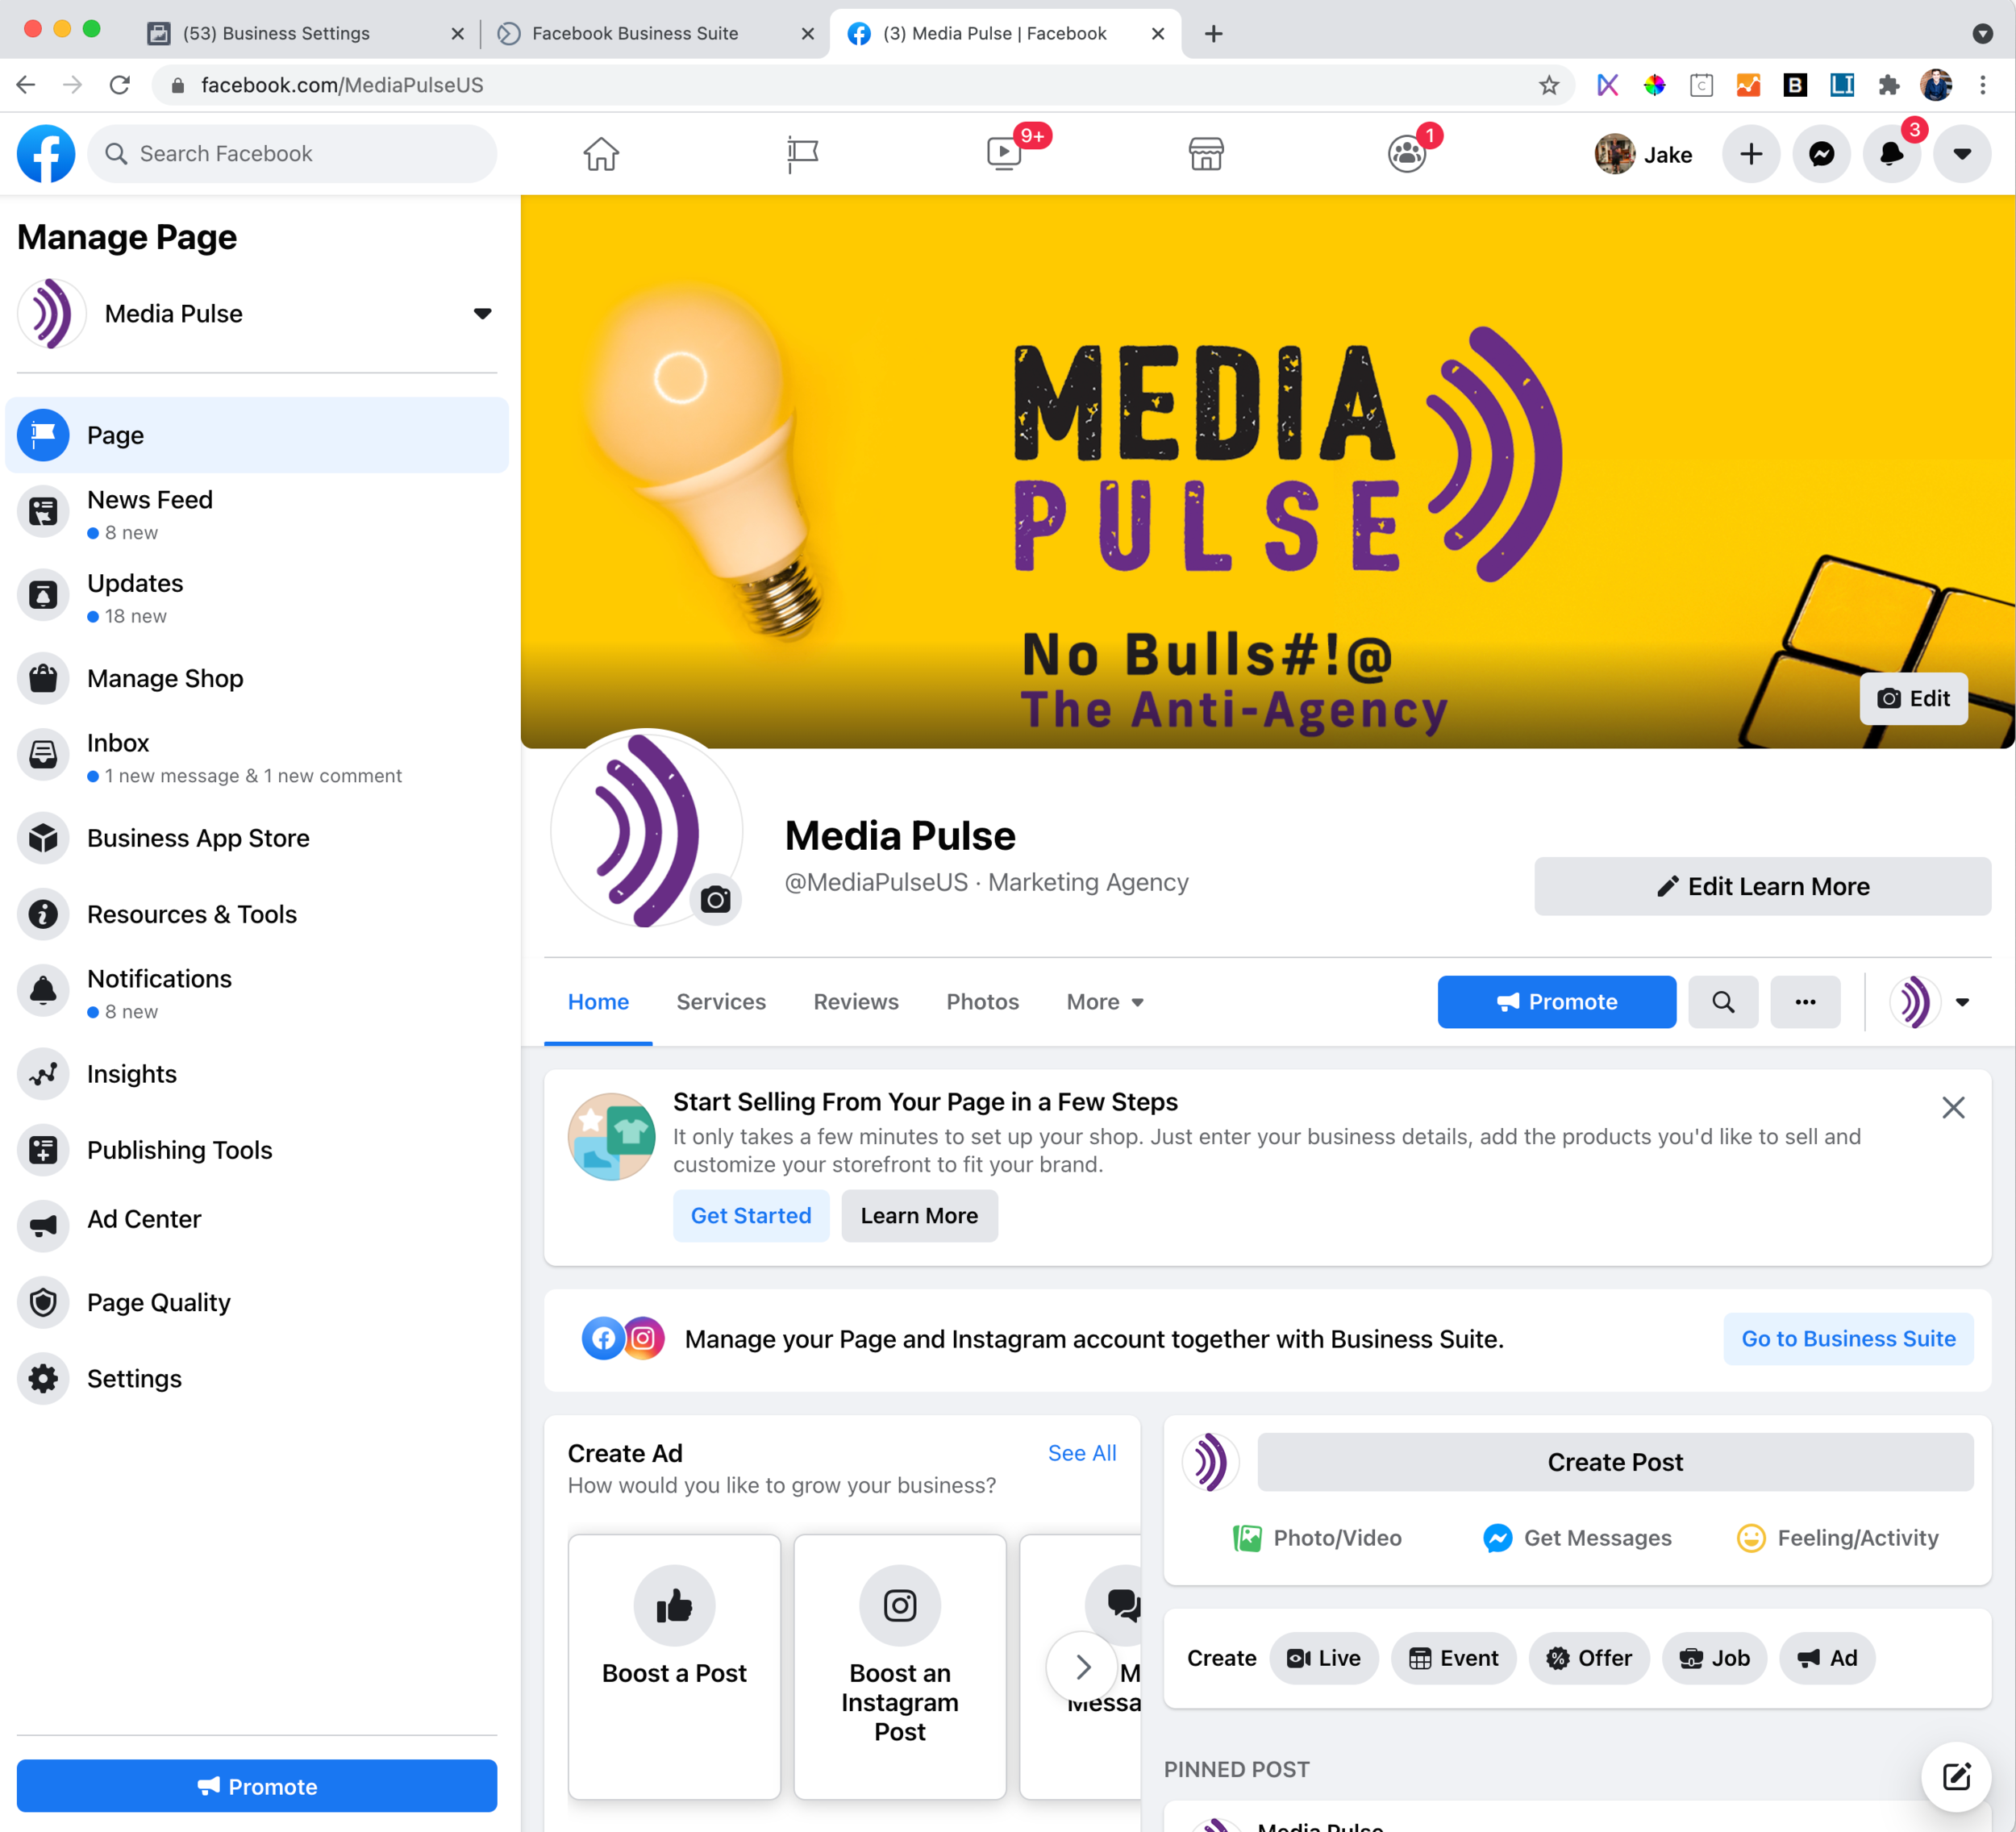This screenshot has height=1832, width=2016.
Task: Click the Messenger chat icon
Action: 1821,155
